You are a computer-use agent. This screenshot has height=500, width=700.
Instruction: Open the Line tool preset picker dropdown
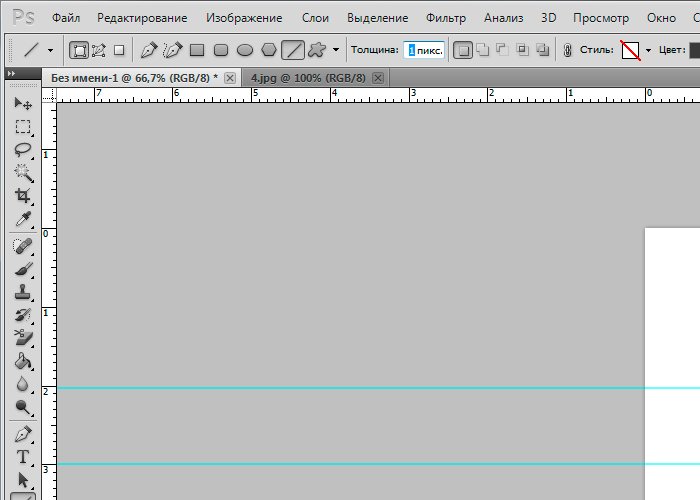[x=50, y=50]
